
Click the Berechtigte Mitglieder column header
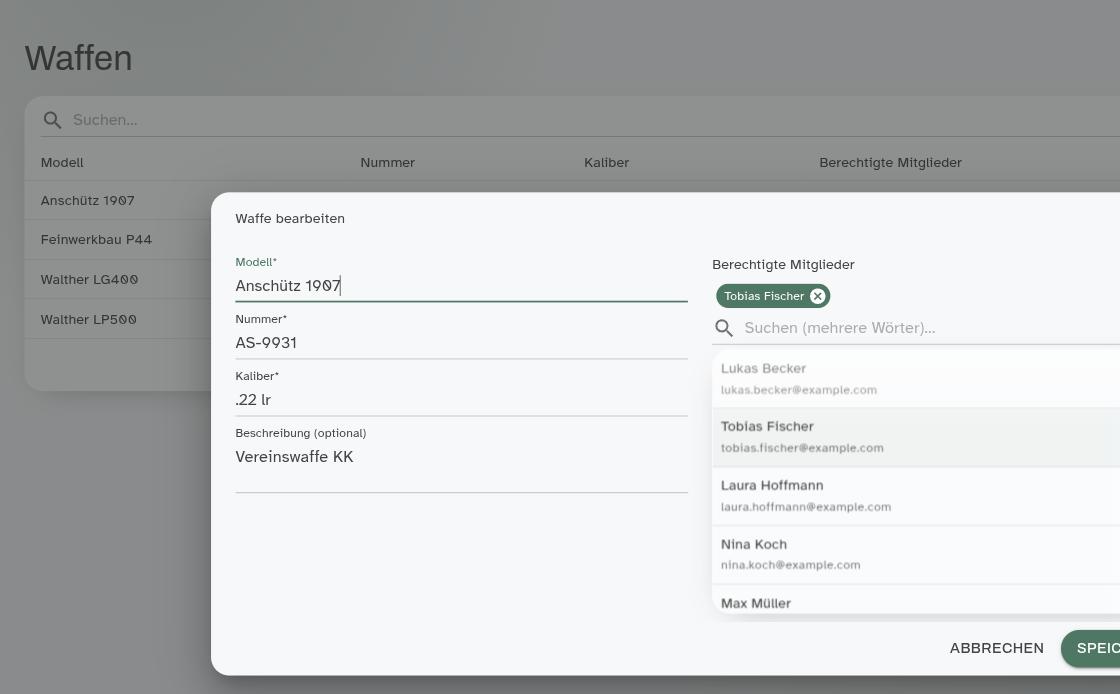[890, 163]
